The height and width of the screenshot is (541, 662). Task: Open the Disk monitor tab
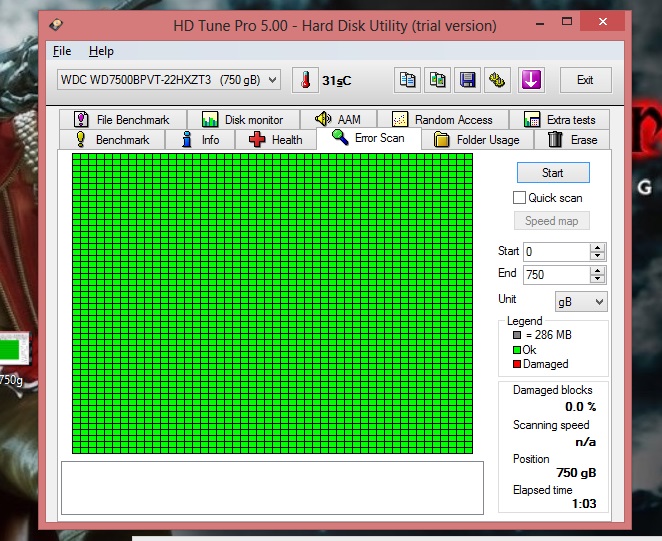coord(242,120)
